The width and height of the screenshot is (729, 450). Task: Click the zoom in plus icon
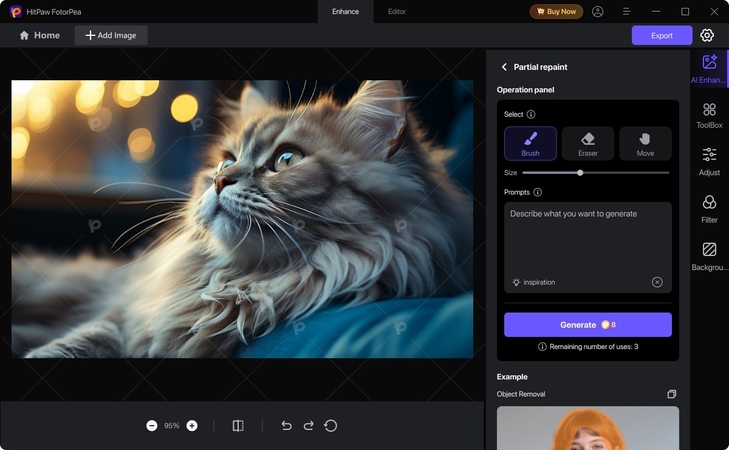point(192,426)
